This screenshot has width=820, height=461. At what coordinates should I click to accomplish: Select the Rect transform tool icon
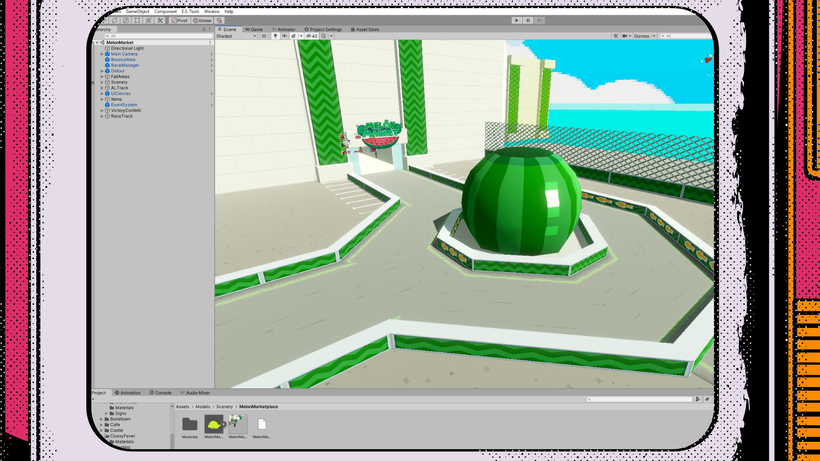tap(138, 20)
